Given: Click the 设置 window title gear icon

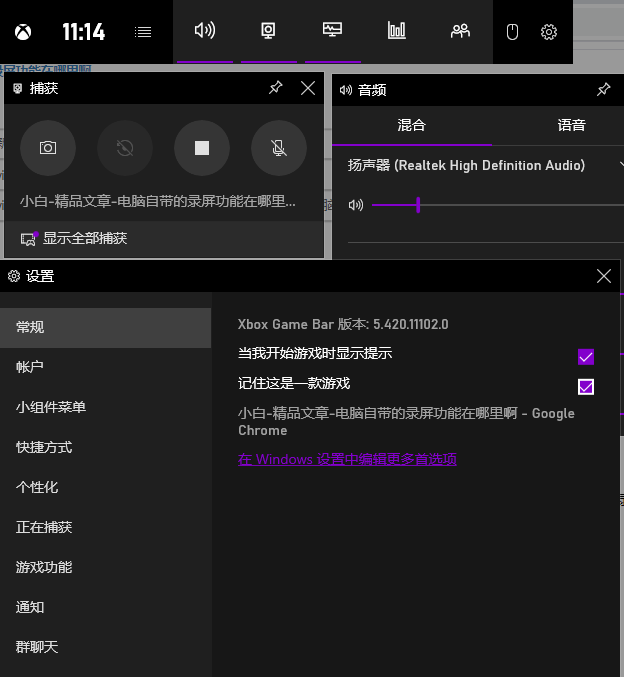Looking at the screenshot, I should coord(14,276).
